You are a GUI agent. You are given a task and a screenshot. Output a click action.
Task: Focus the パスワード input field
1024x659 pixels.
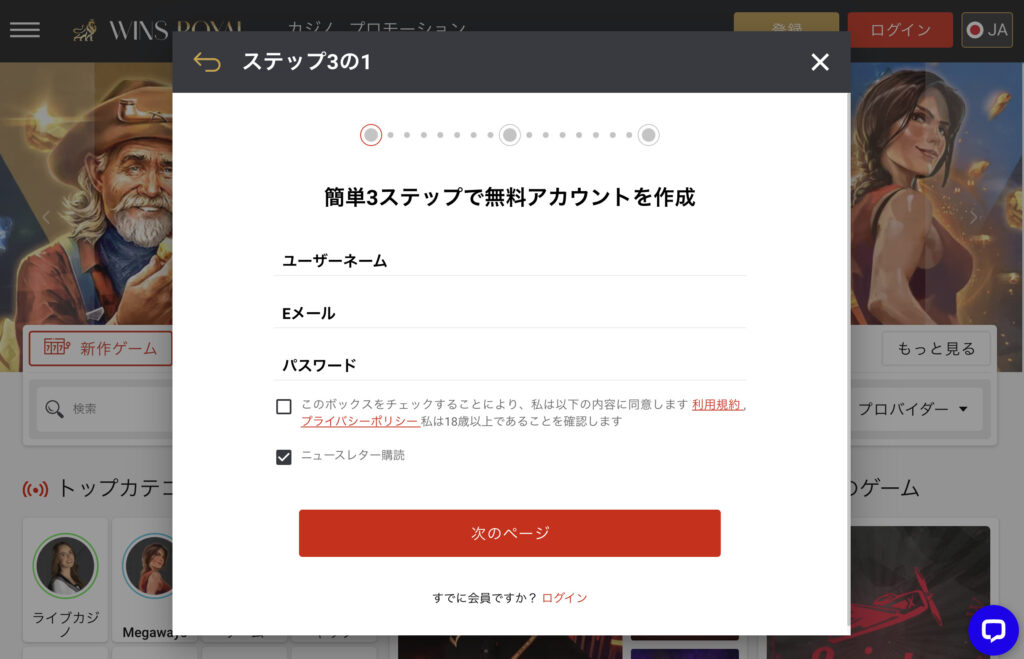[x=510, y=365]
